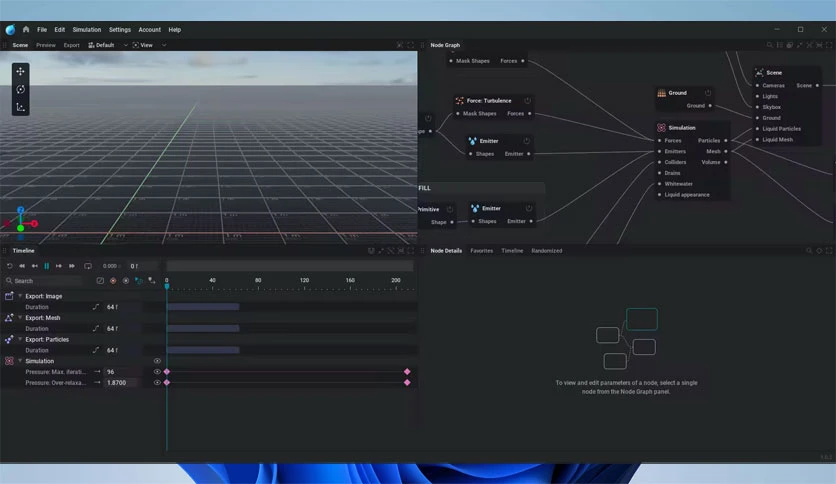
Task: Click the upper Emitter node icon
Action: (x=472, y=141)
